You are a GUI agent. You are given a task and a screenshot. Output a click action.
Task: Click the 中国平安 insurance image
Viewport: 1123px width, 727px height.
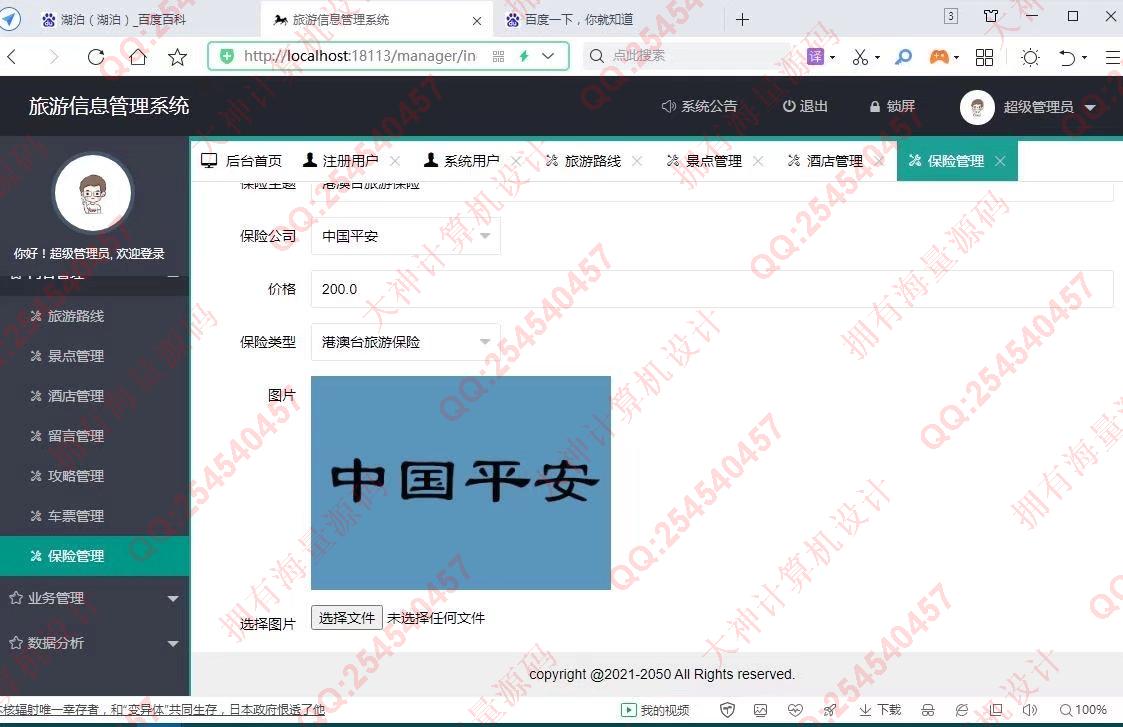(x=461, y=483)
